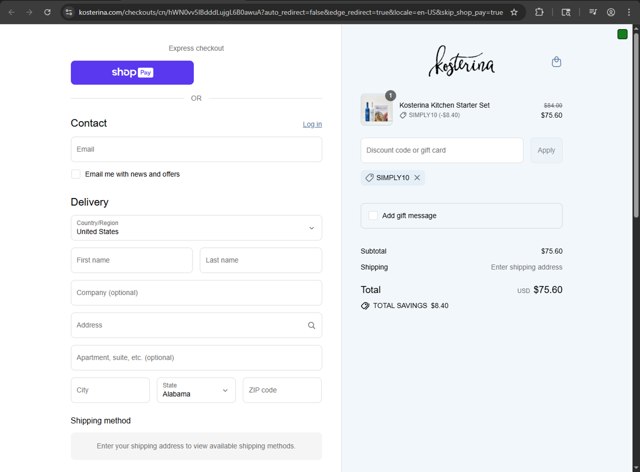Click the Kosterina logo
The width and height of the screenshot is (640, 472).
pos(461,61)
